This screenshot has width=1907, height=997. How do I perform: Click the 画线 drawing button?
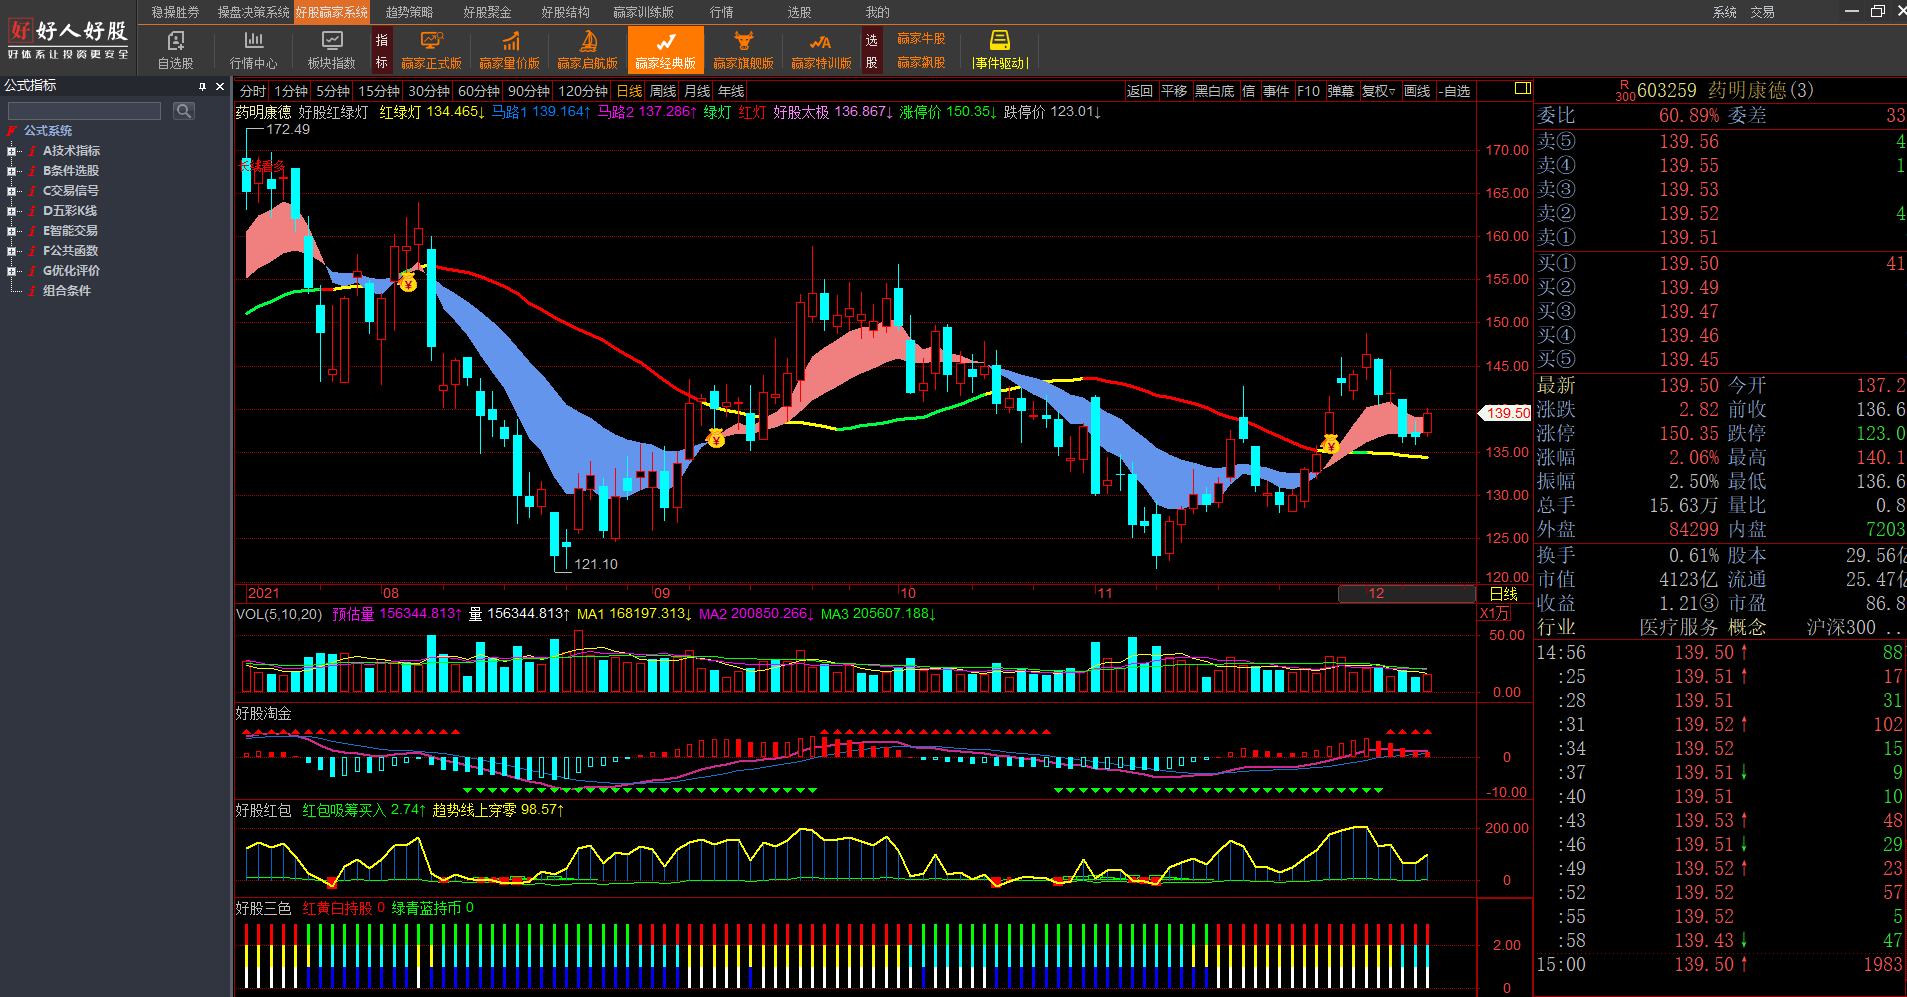(x=1417, y=91)
